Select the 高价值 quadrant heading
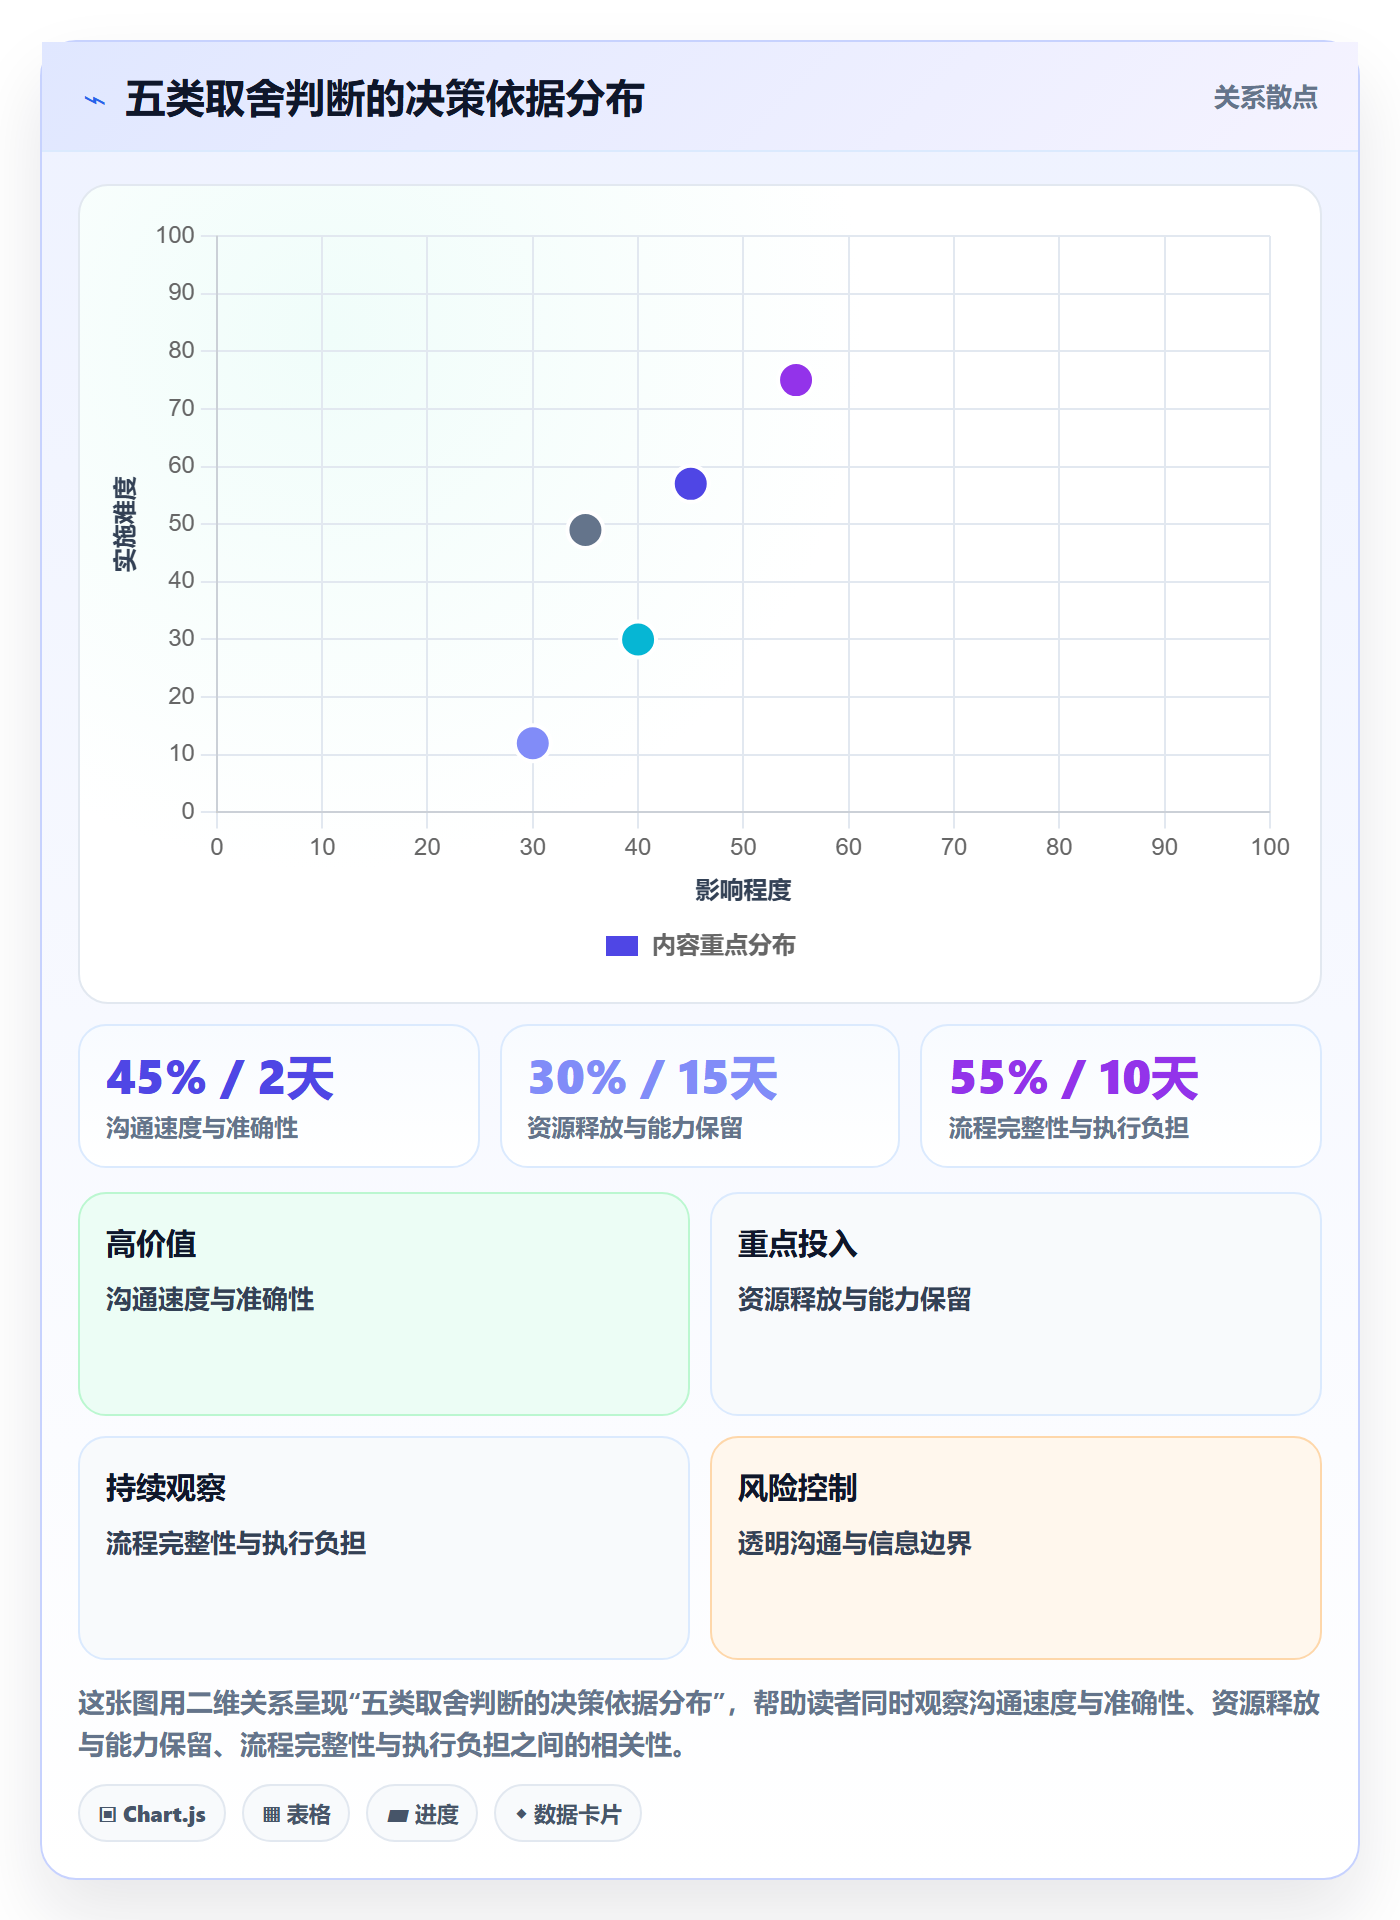 pyautogui.click(x=151, y=1244)
